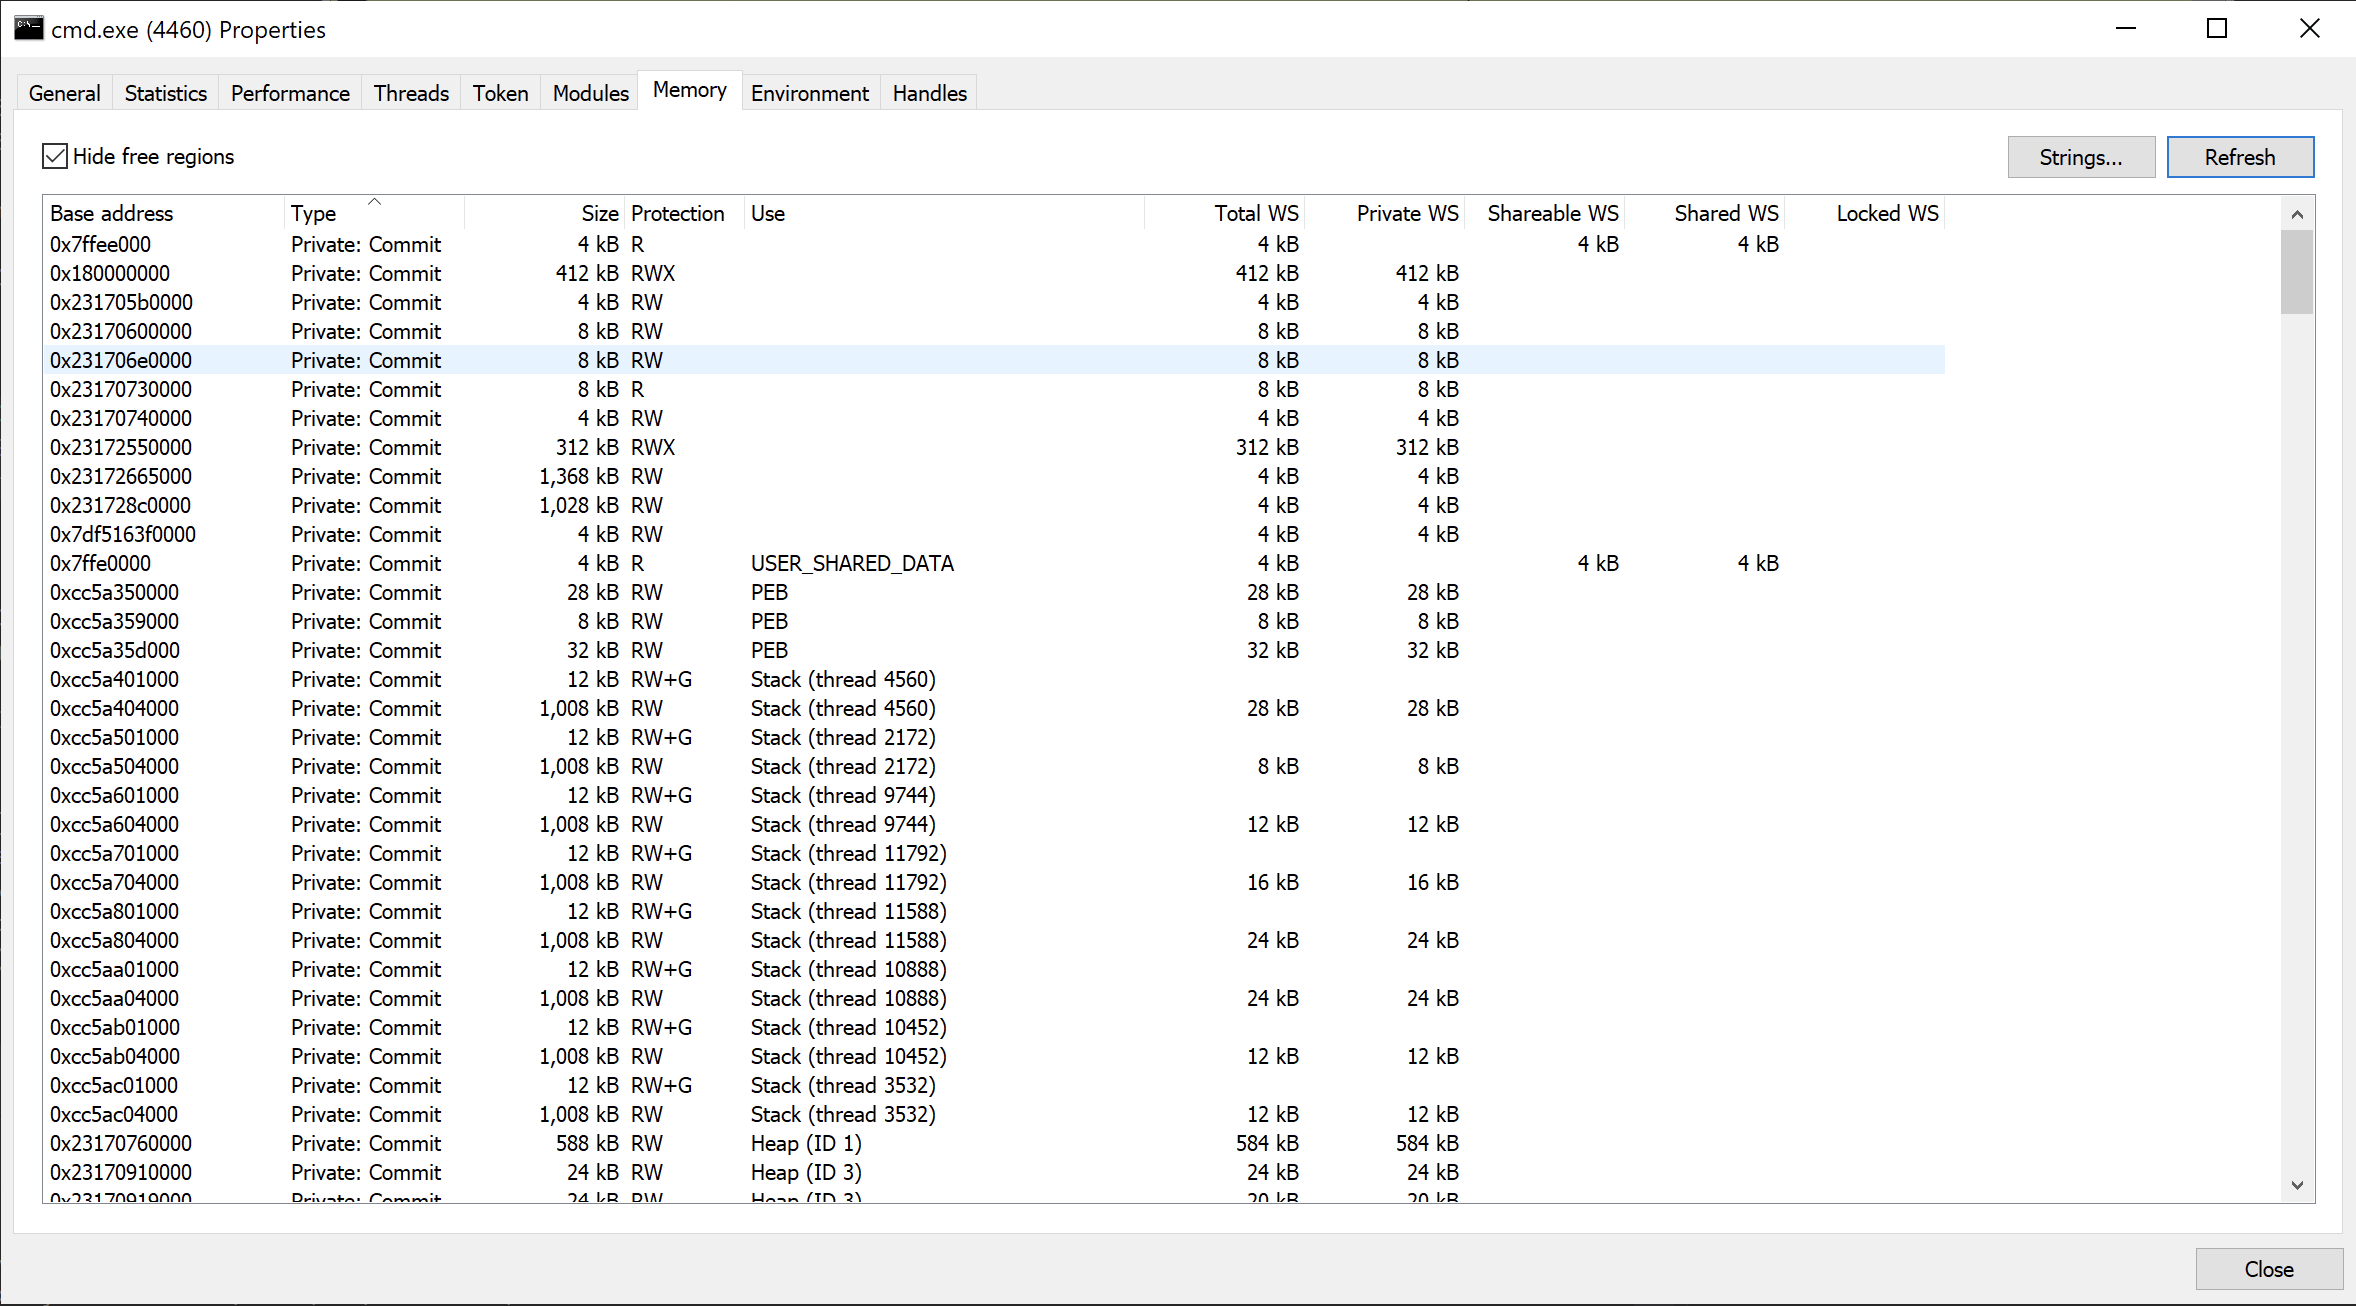The height and width of the screenshot is (1306, 2356).
Task: Open the Handles tab
Action: tap(929, 93)
